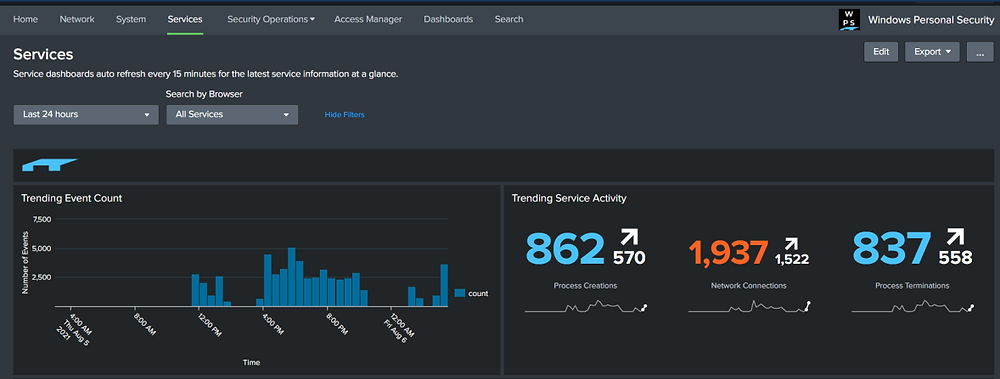Click the Edit button
Image resolution: width=1000 pixels, height=379 pixels.
point(881,52)
